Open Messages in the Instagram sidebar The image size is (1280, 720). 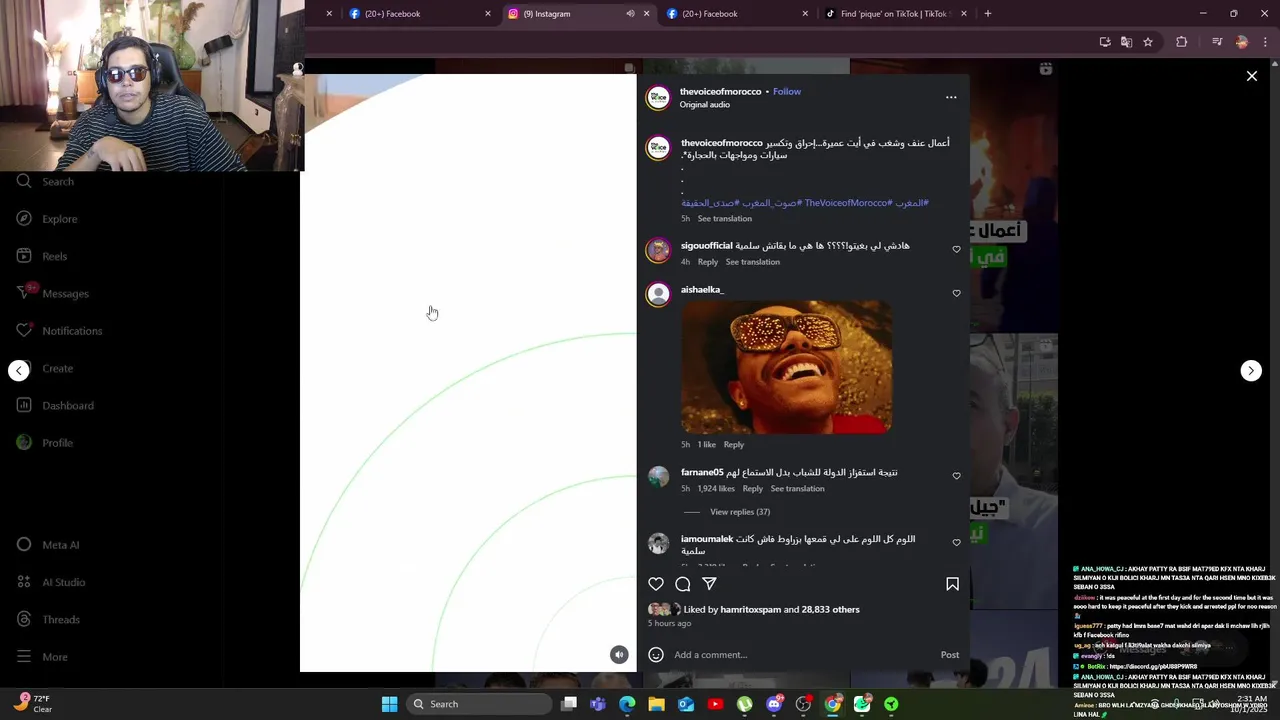coord(53,293)
